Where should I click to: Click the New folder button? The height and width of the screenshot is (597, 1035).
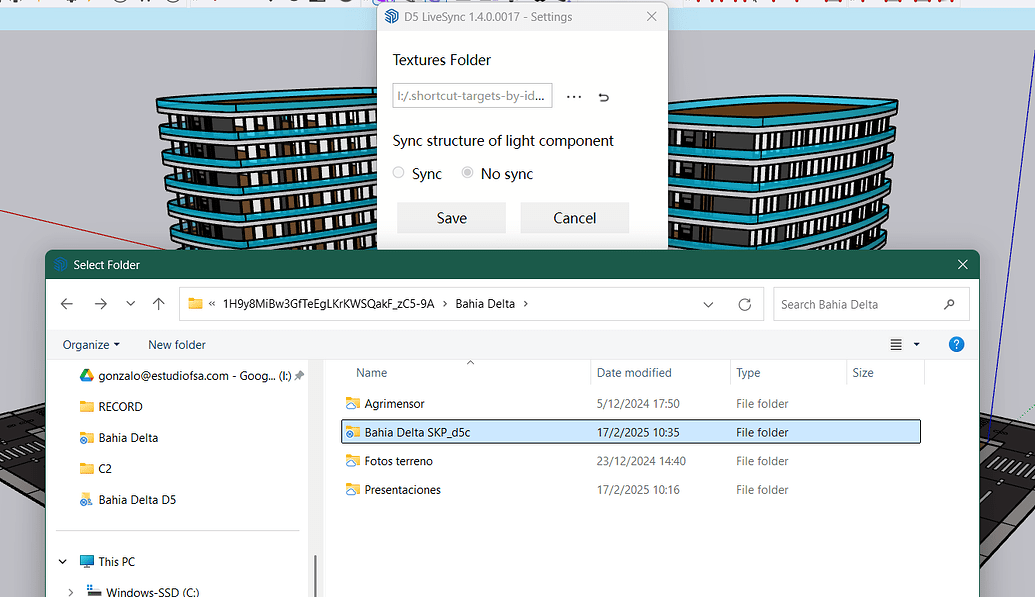(177, 345)
